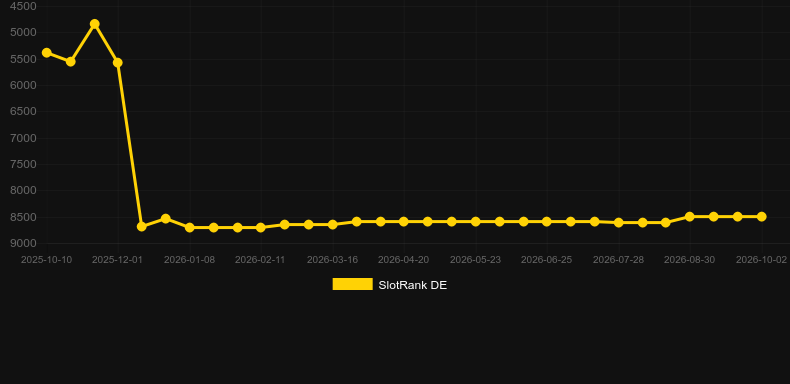Select the data point above the 2025-12-01 label
The image size is (790, 384).
point(118,62)
